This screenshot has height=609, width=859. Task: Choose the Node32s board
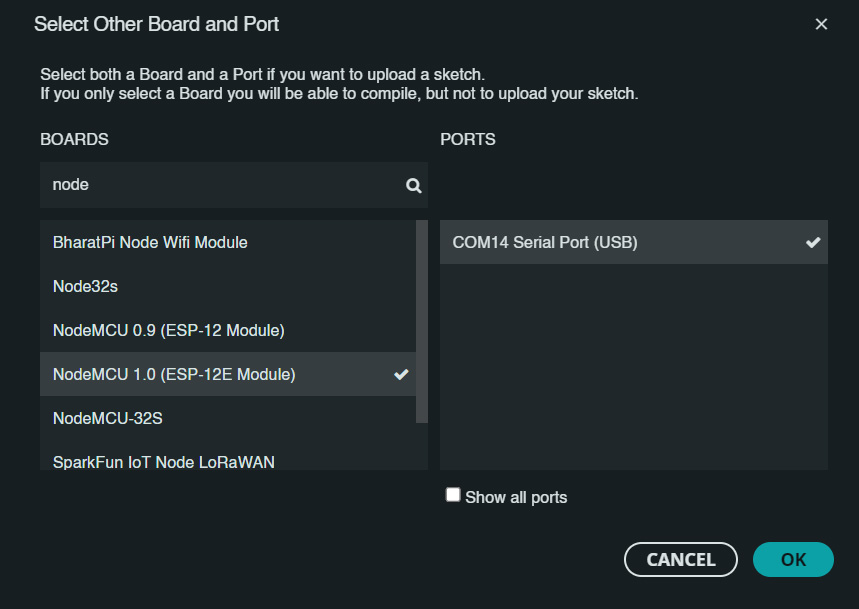(x=228, y=286)
